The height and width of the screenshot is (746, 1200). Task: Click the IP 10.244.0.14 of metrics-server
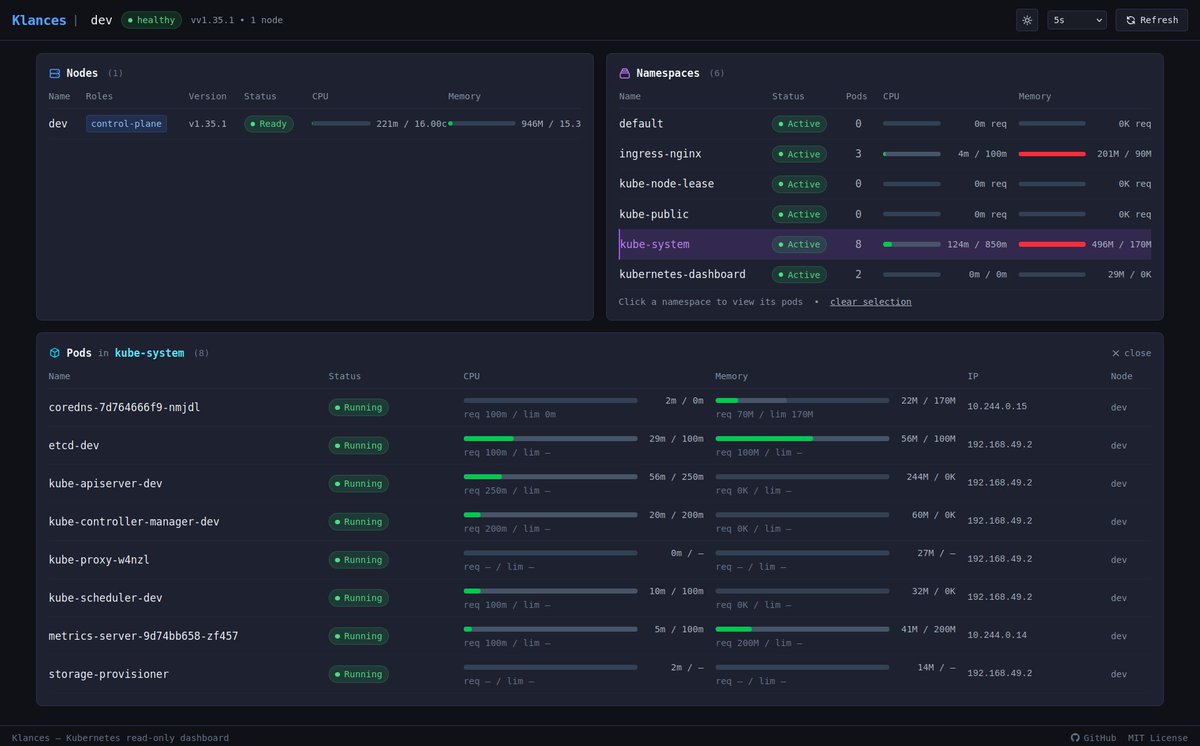coord(997,636)
